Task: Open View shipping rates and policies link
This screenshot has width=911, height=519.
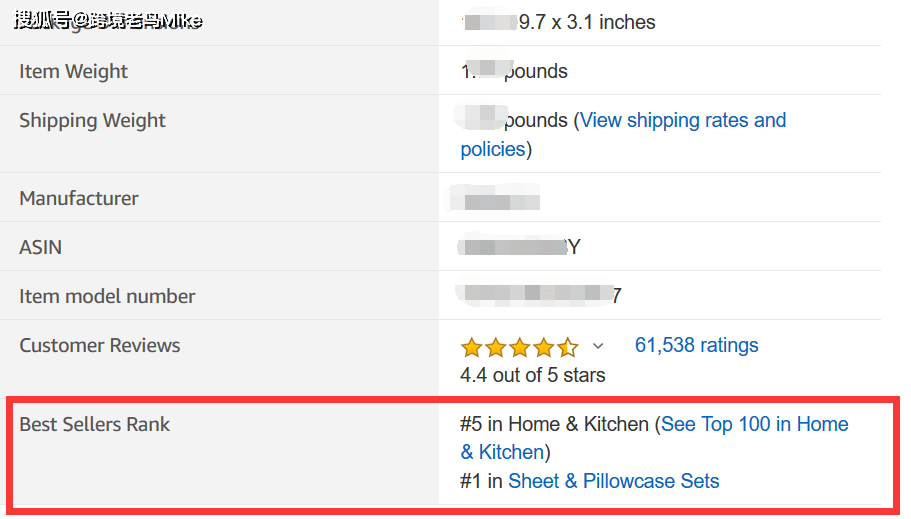Action: point(682,121)
